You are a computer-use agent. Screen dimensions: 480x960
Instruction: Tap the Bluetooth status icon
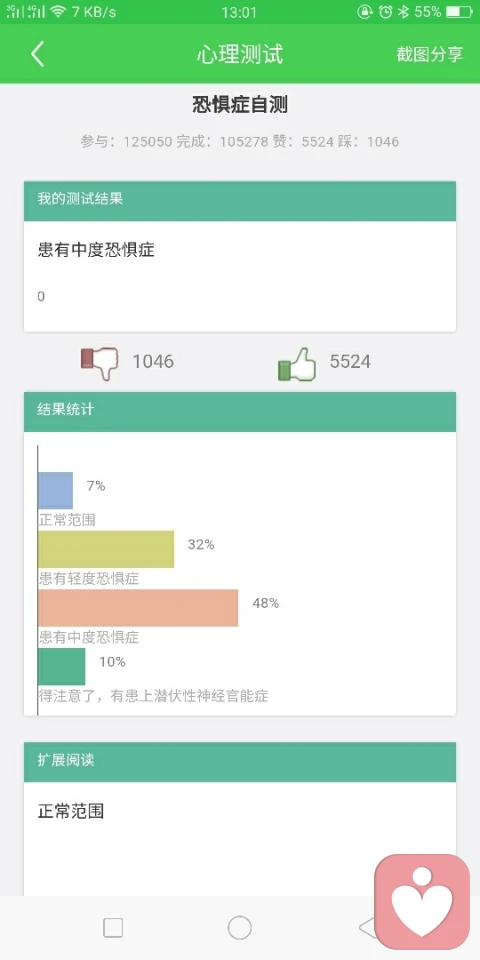[403, 12]
